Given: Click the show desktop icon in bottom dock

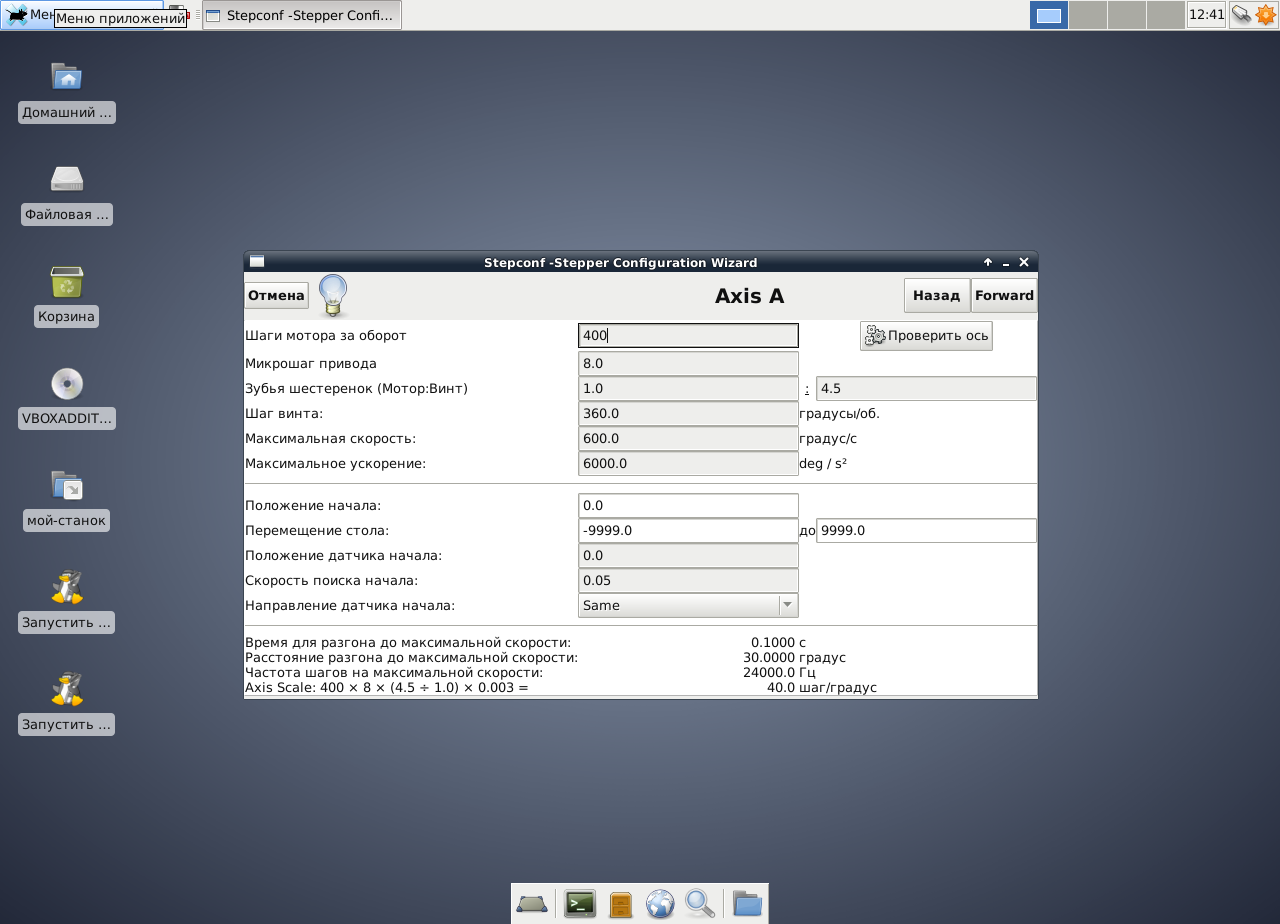Looking at the screenshot, I should [x=531, y=904].
